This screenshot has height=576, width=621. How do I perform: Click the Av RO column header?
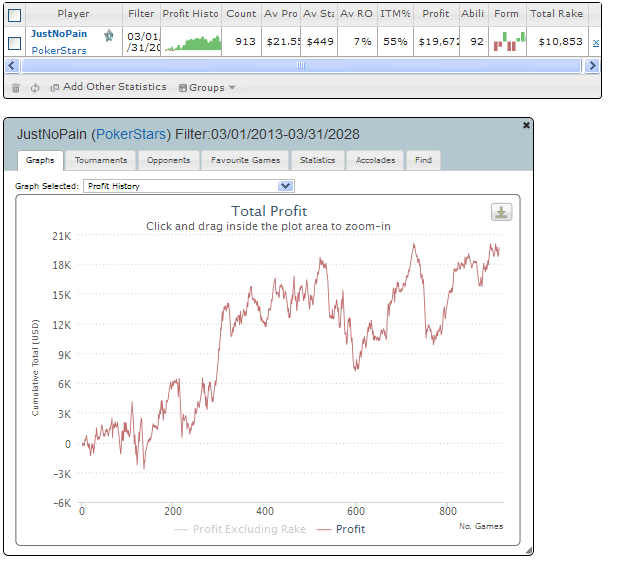357,14
